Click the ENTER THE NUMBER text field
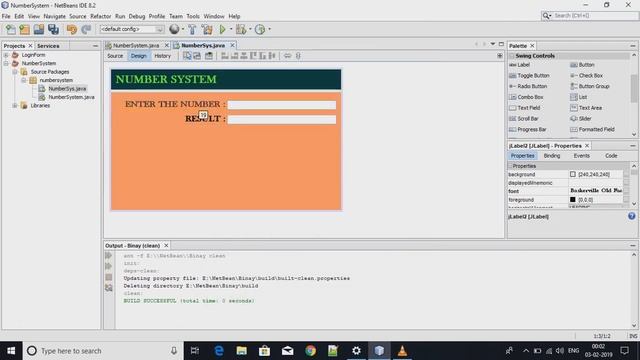 click(282, 105)
